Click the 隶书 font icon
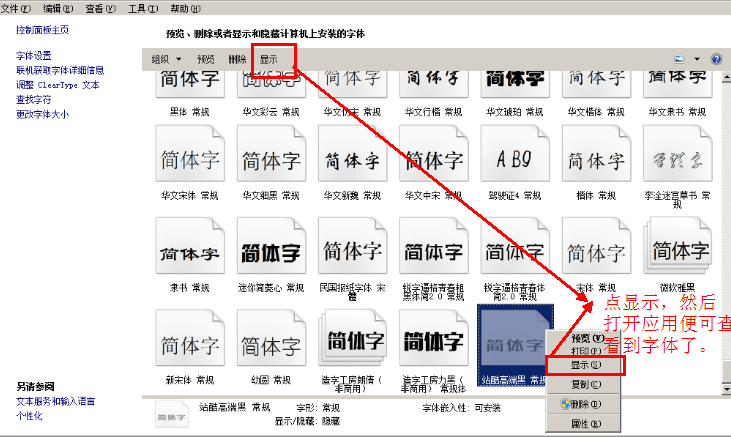Image resolution: width=731 pixels, height=437 pixels. click(188, 251)
